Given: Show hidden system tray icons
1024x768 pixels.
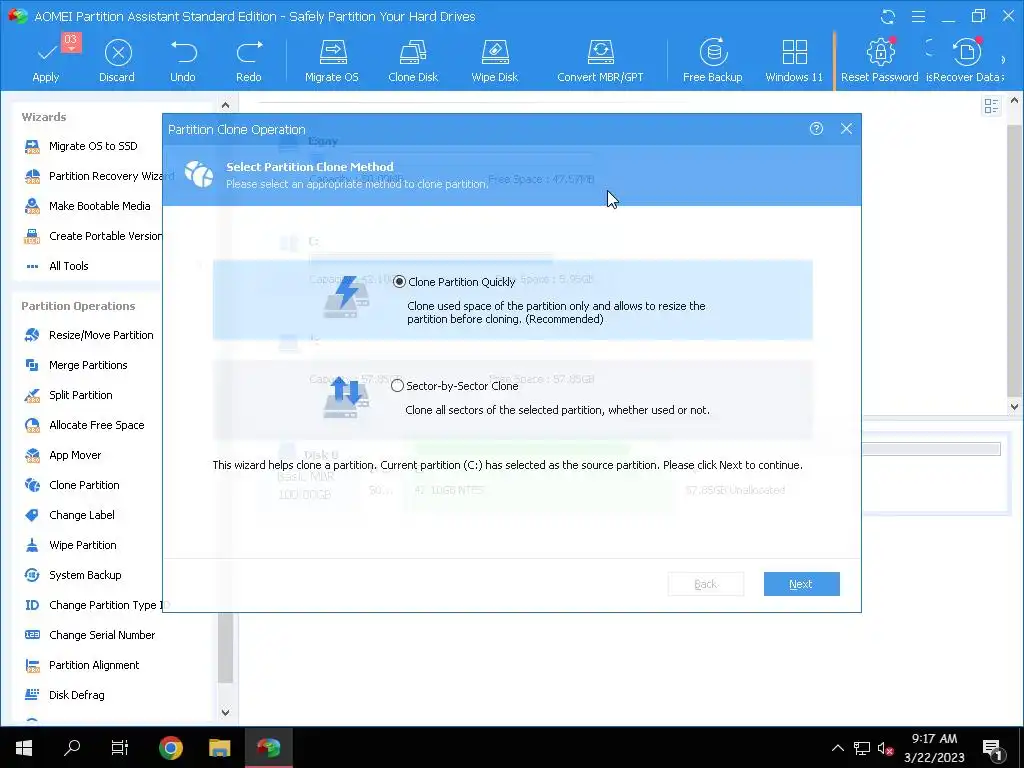Looking at the screenshot, I should pyautogui.click(x=837, y=748).
